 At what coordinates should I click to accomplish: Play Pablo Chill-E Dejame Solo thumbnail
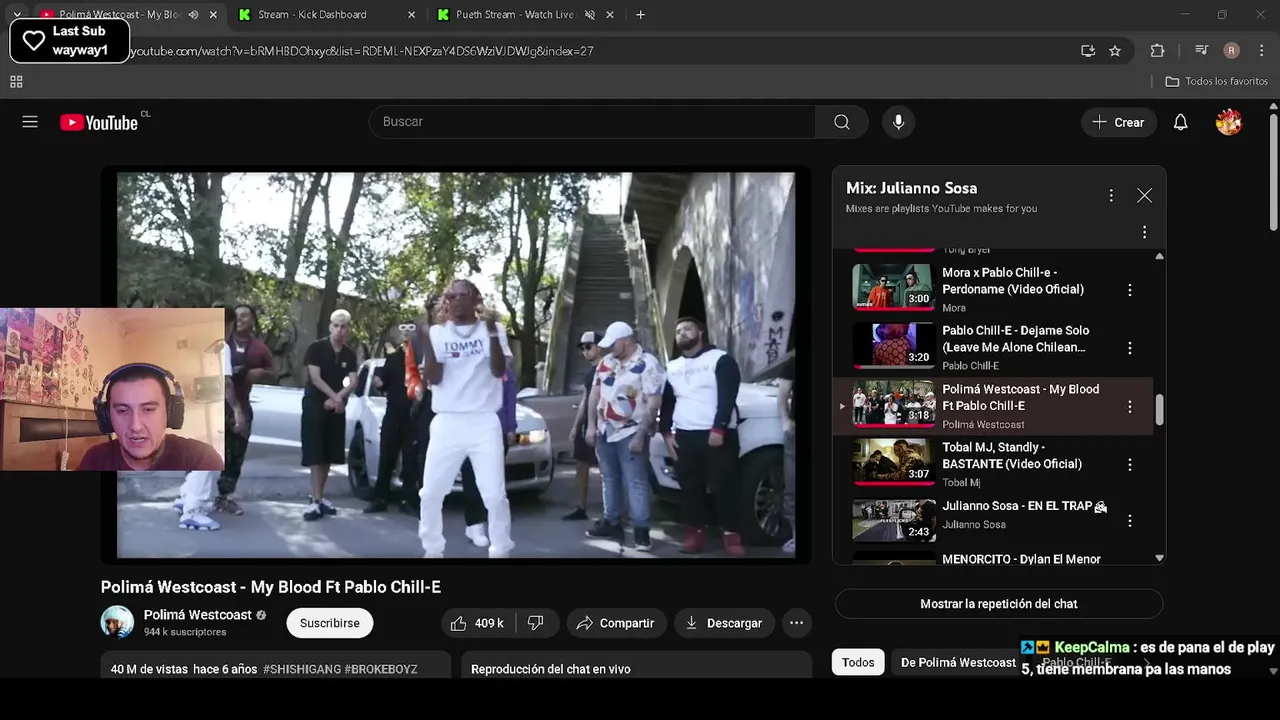point(893,346)
